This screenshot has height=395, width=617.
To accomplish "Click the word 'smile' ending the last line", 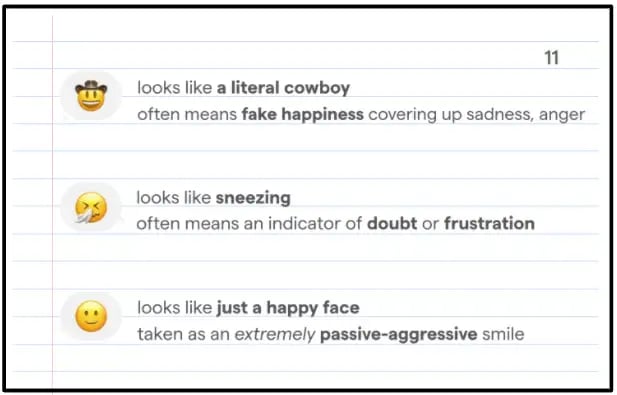I will pos(503,334).
